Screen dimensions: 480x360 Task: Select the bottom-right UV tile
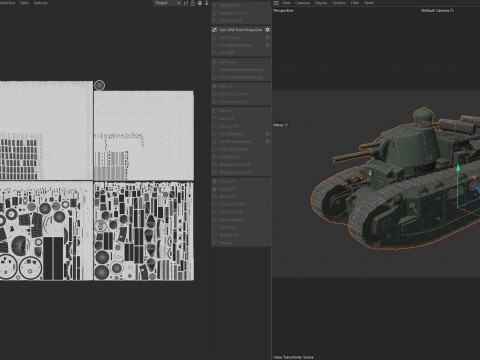(144, 231)
